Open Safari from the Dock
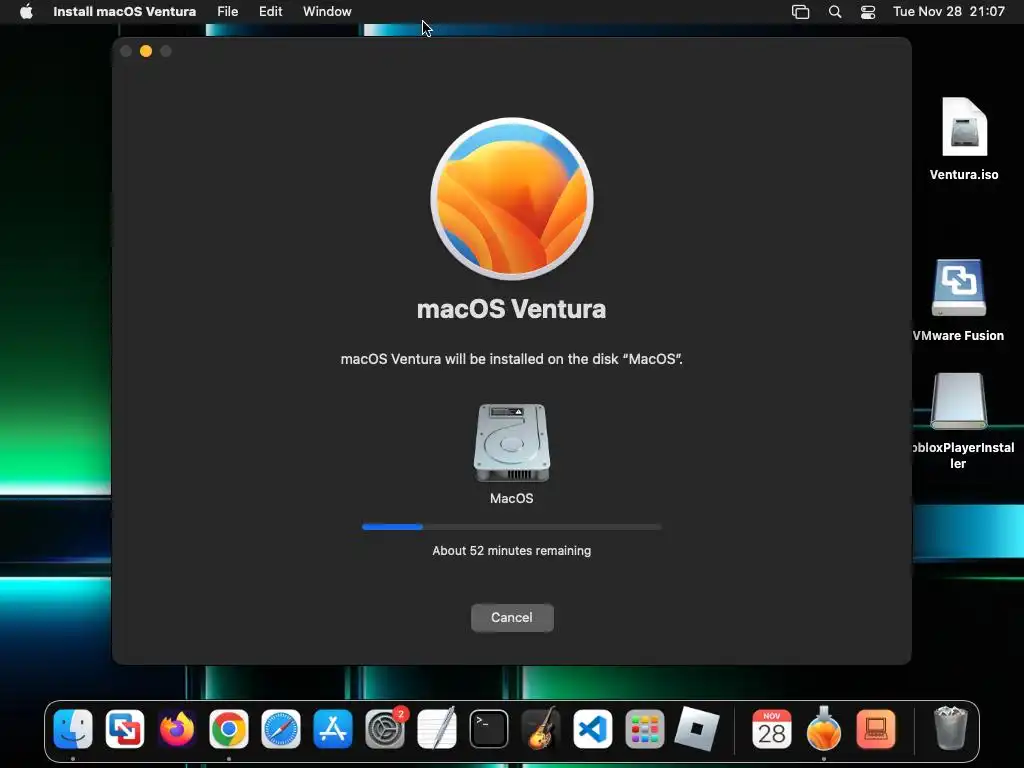This screenshot has height=768, width=1024. pyautogui.click(x=281, y=729)
